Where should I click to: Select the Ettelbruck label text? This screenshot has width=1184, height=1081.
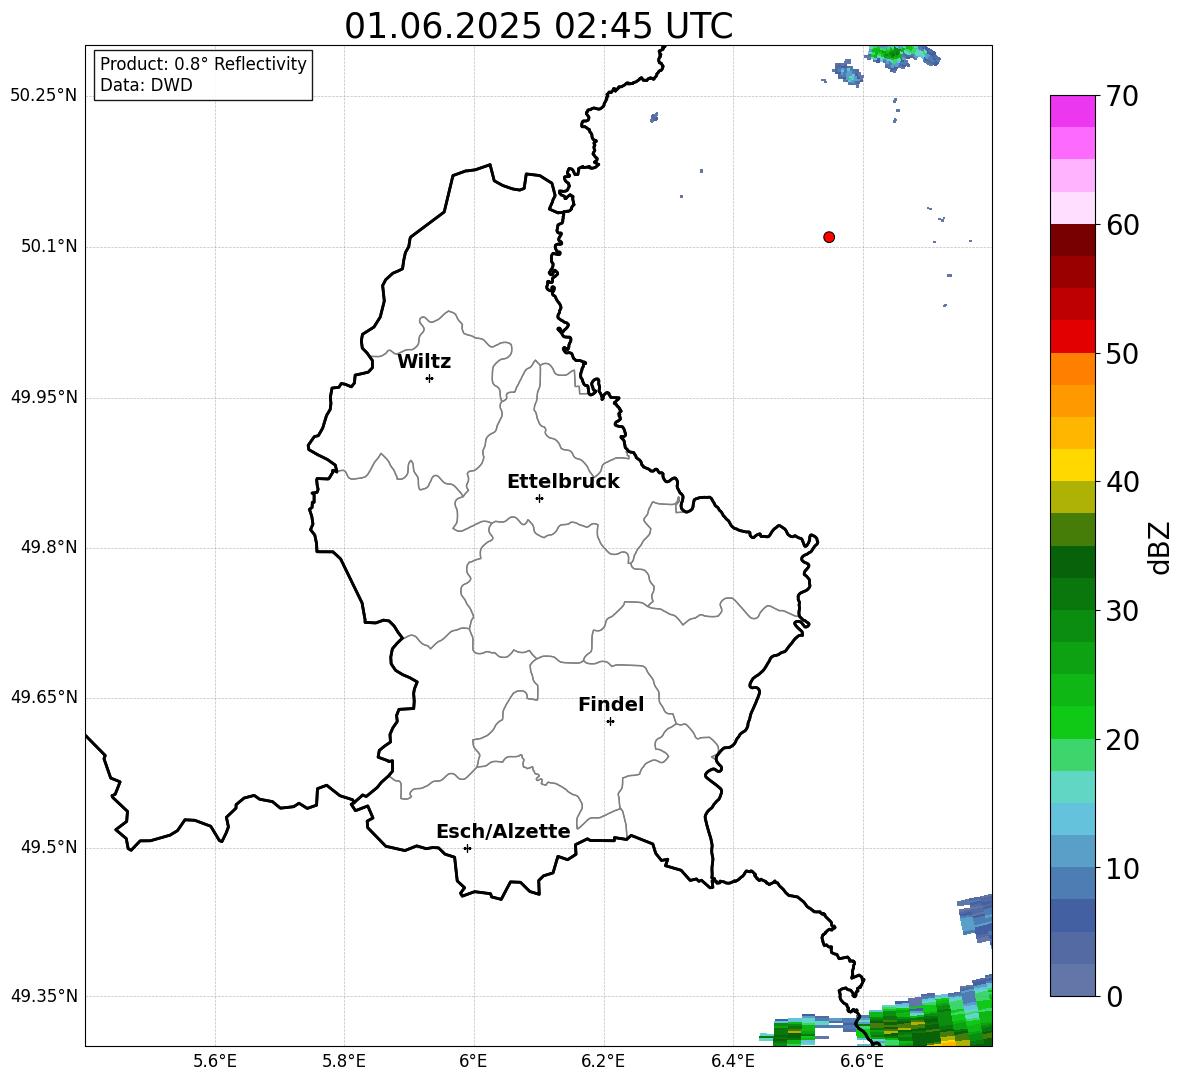(563, 481)
